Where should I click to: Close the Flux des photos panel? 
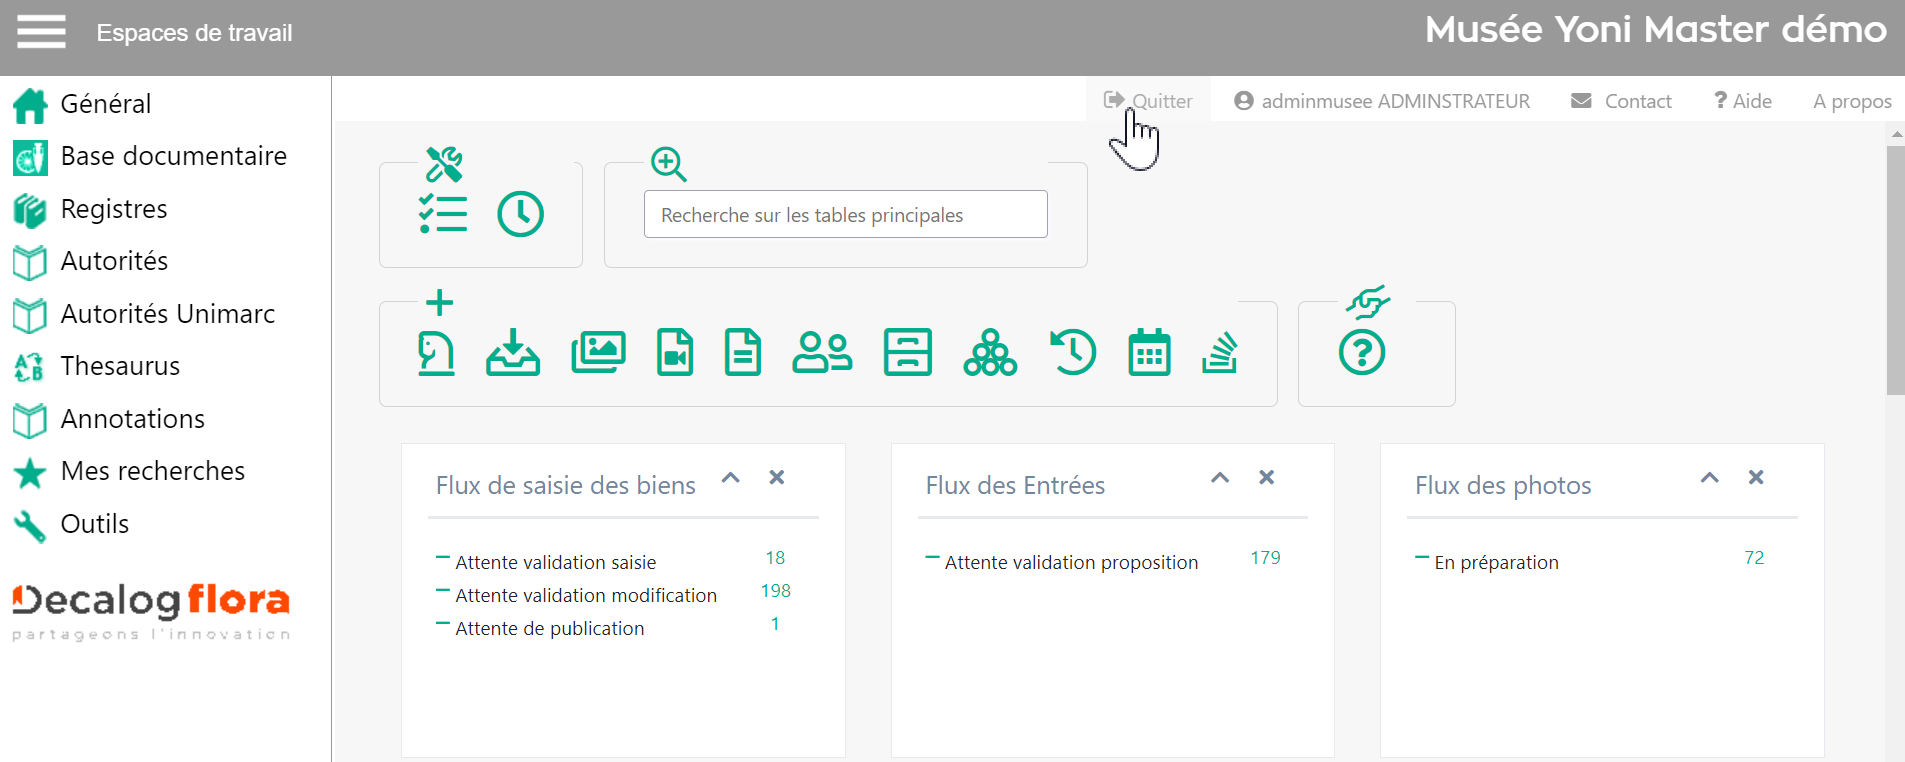(1756, 478)
